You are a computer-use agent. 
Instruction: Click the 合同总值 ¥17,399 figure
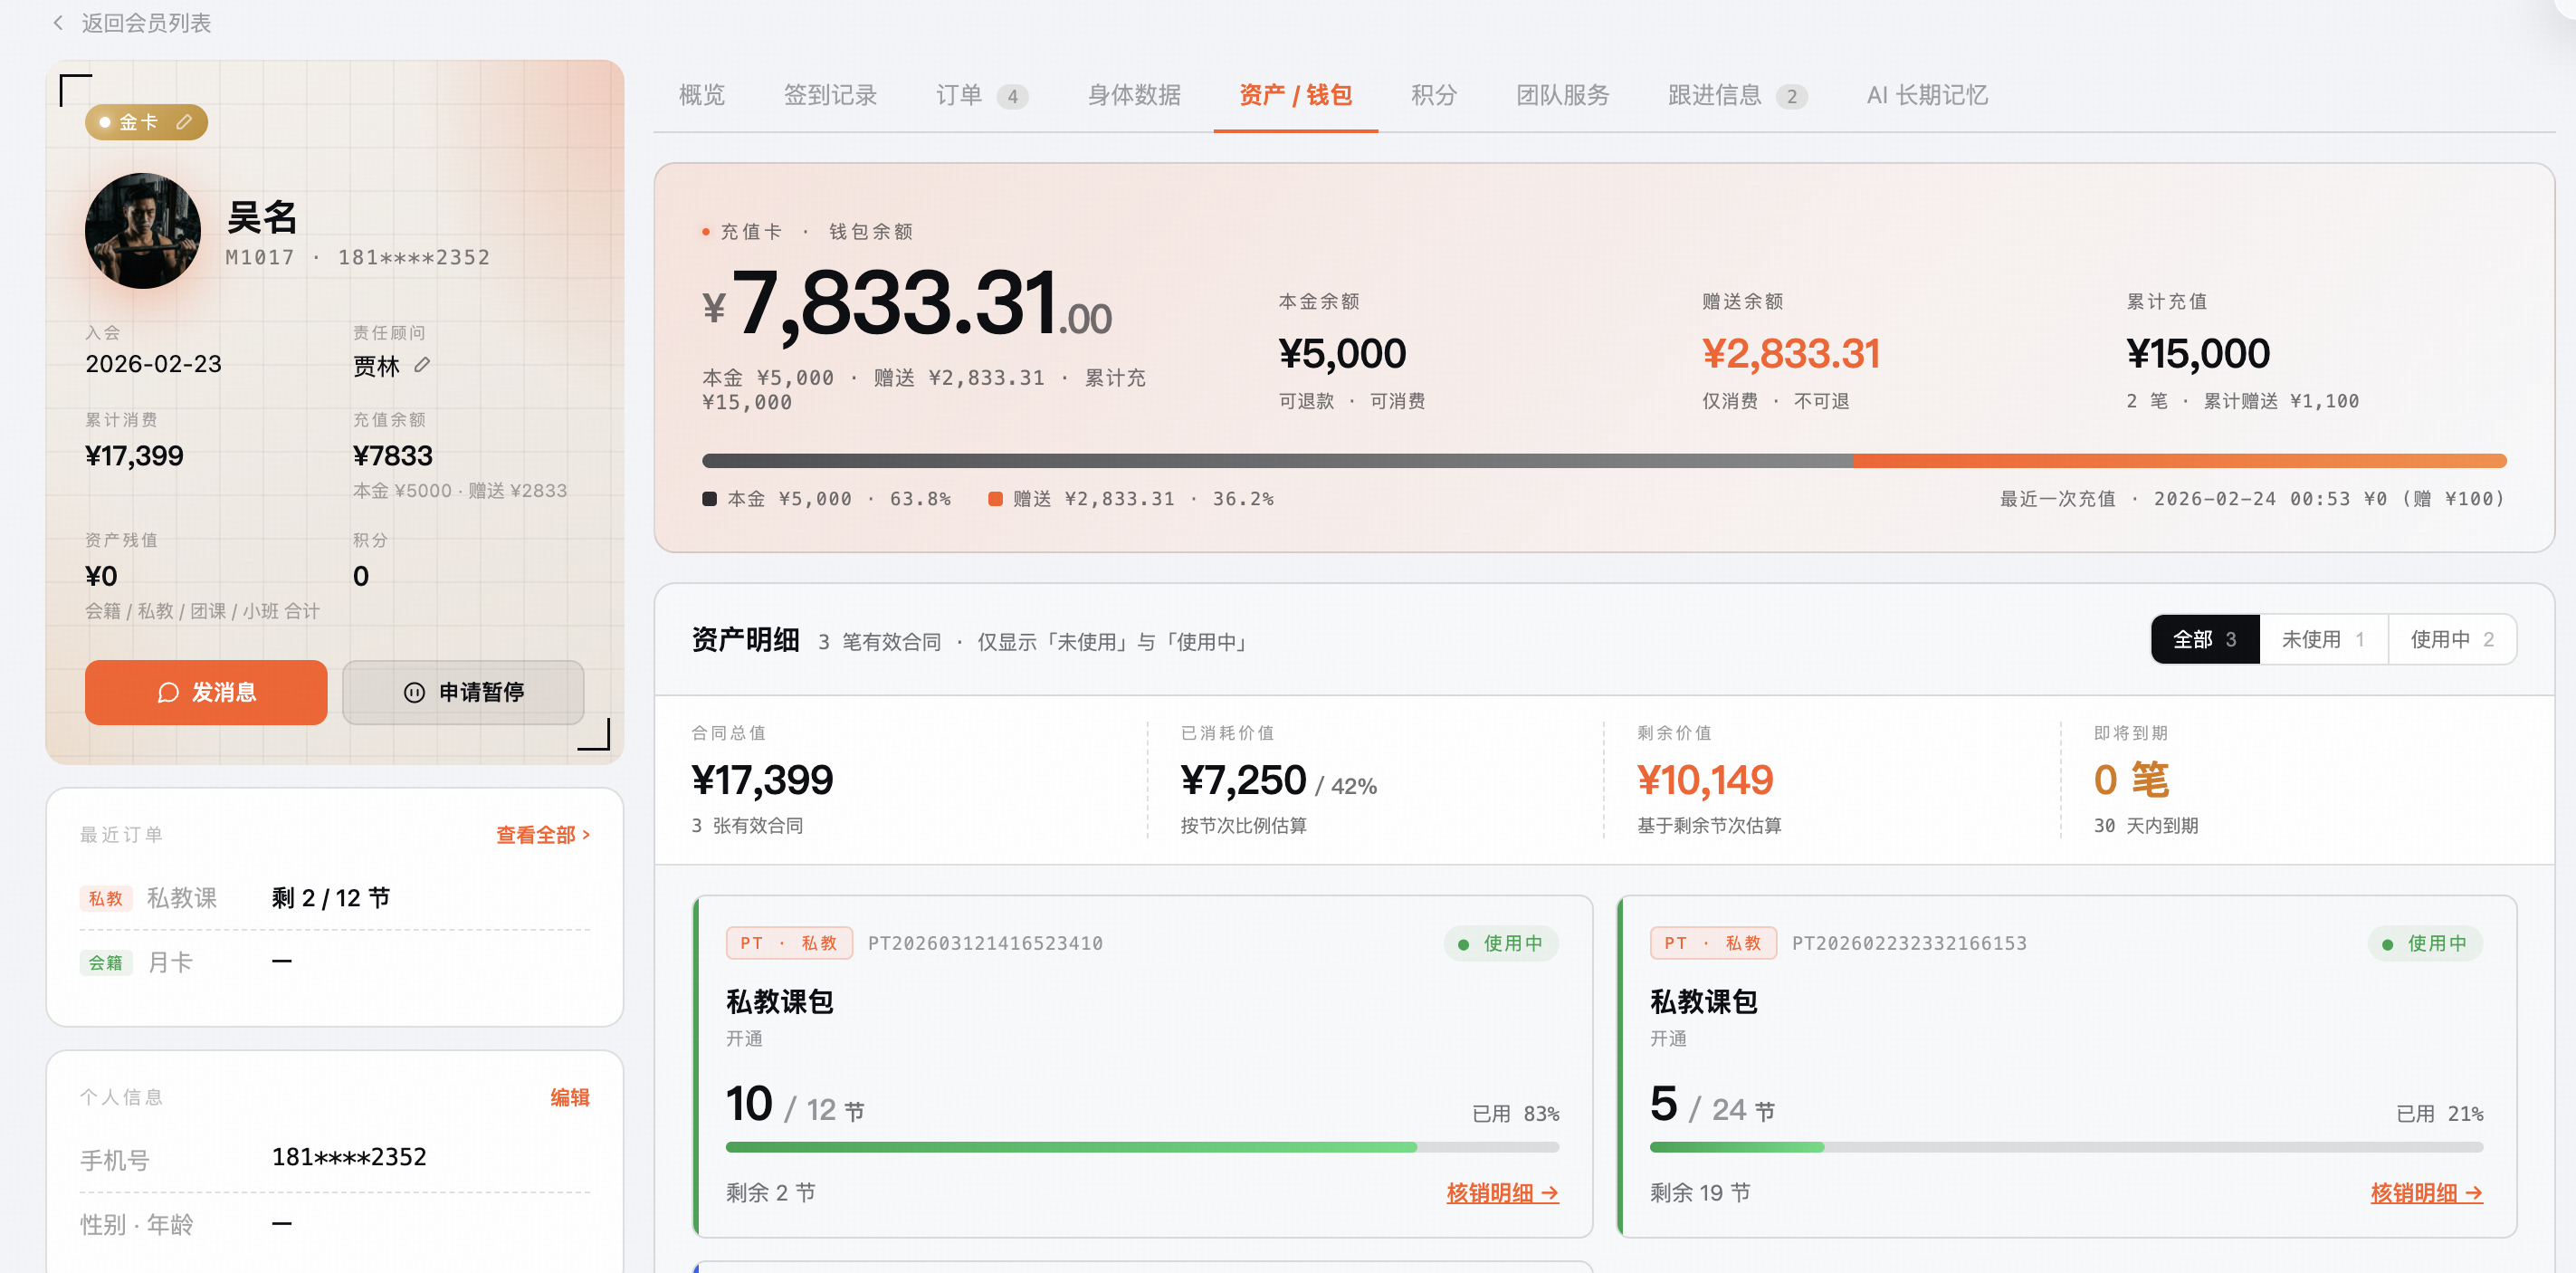(762, 779)
